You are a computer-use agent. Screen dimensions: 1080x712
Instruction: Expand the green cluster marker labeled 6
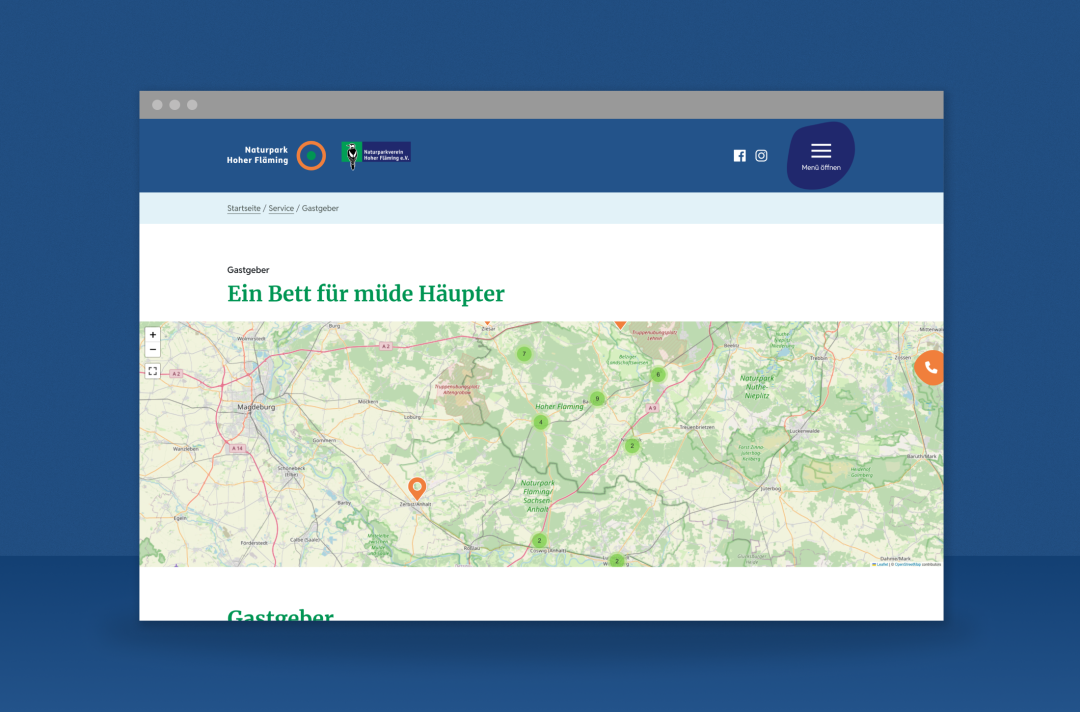pos(658,375)
